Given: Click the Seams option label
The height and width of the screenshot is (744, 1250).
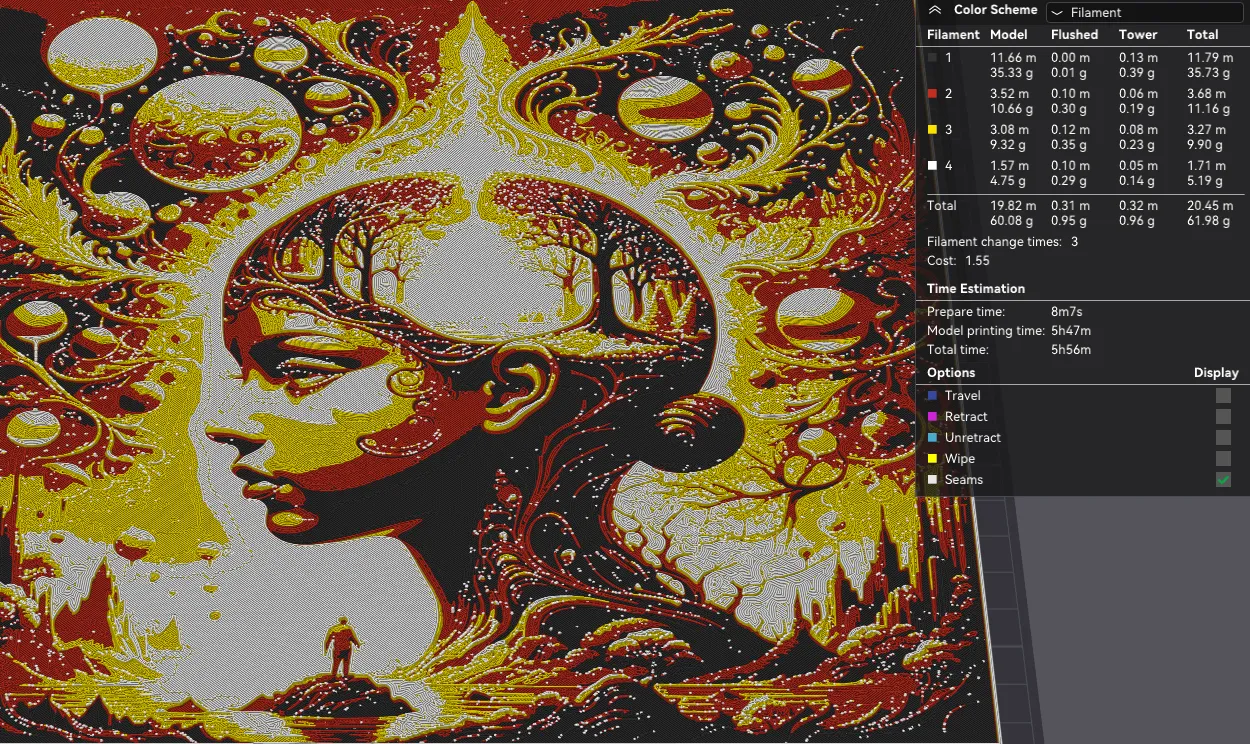Looking at the screenshot, I should pyautogui.click(x=964, y=480).
